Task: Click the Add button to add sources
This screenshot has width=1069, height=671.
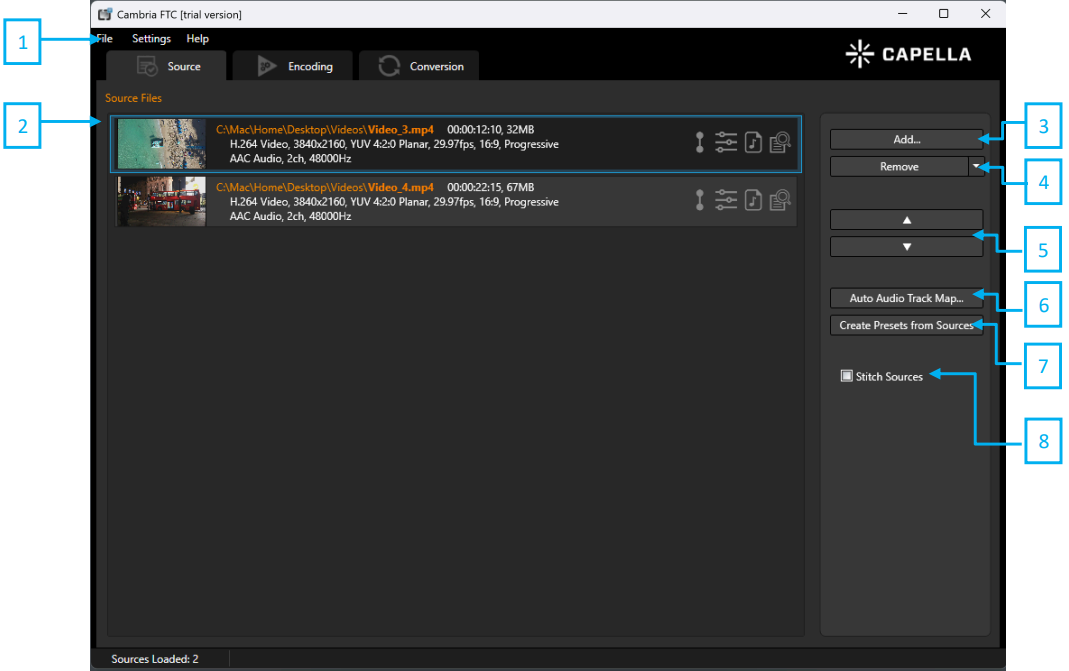Action: pos(905,139)
